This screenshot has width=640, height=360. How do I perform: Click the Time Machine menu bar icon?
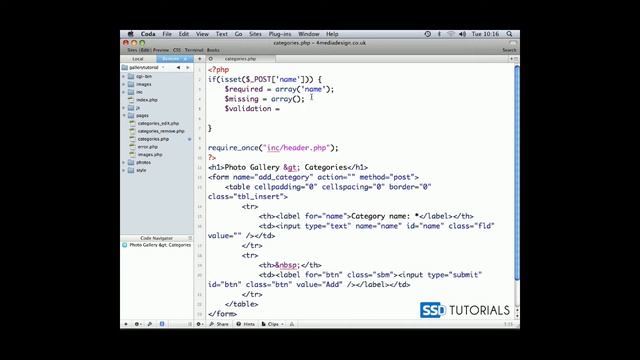(427, 34)
